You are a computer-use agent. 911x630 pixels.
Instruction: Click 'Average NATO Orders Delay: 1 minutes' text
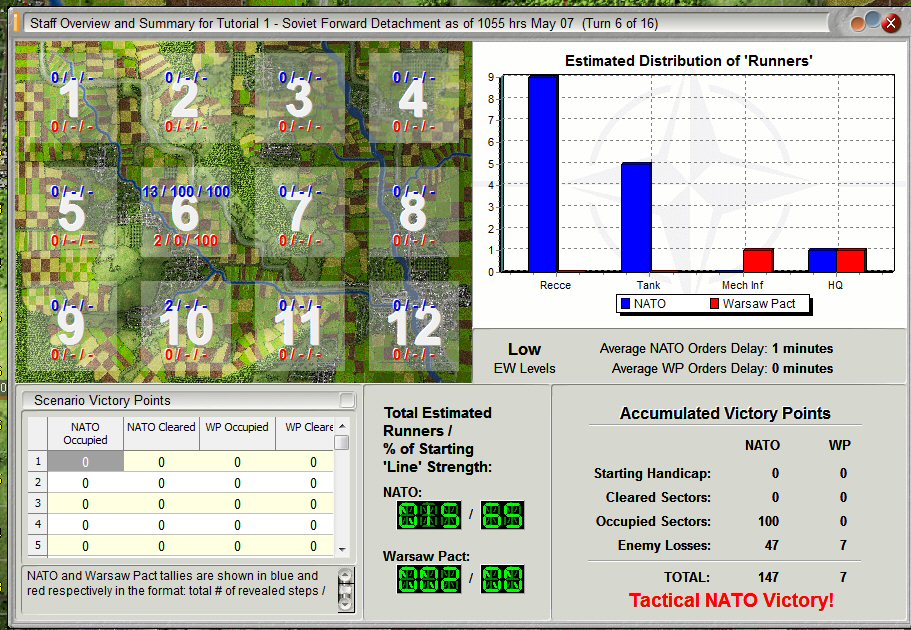point(716,349)
